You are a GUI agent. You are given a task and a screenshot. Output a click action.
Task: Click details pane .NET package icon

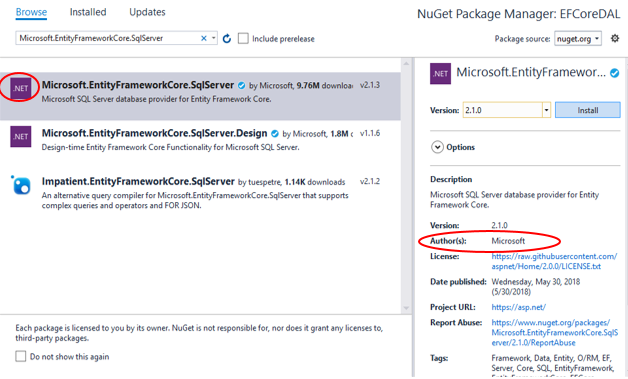pyautogui.click(x=440, y=74)
